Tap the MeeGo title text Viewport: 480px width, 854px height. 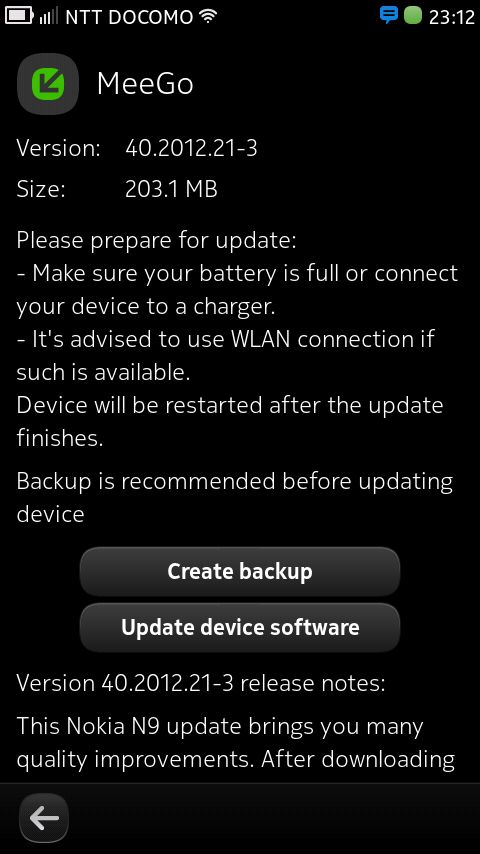tap(145, 84)
